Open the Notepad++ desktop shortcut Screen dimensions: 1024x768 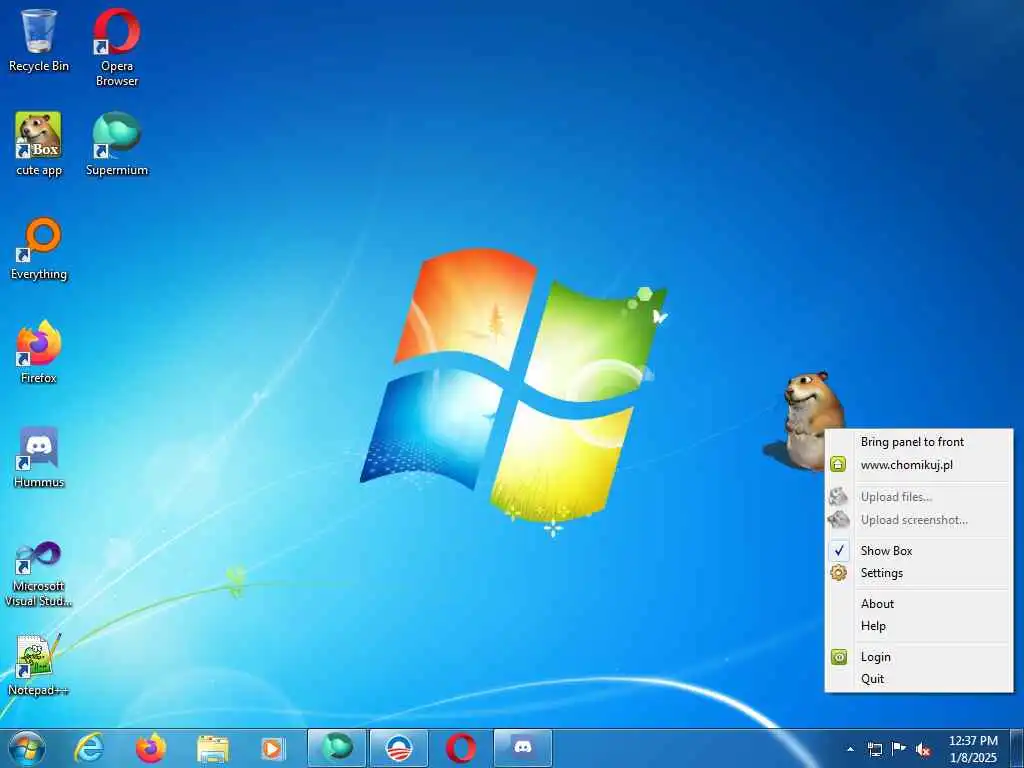tap(39, 664)
